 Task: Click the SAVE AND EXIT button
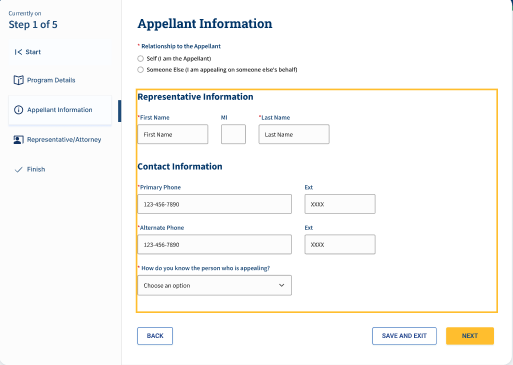(404, 336)
